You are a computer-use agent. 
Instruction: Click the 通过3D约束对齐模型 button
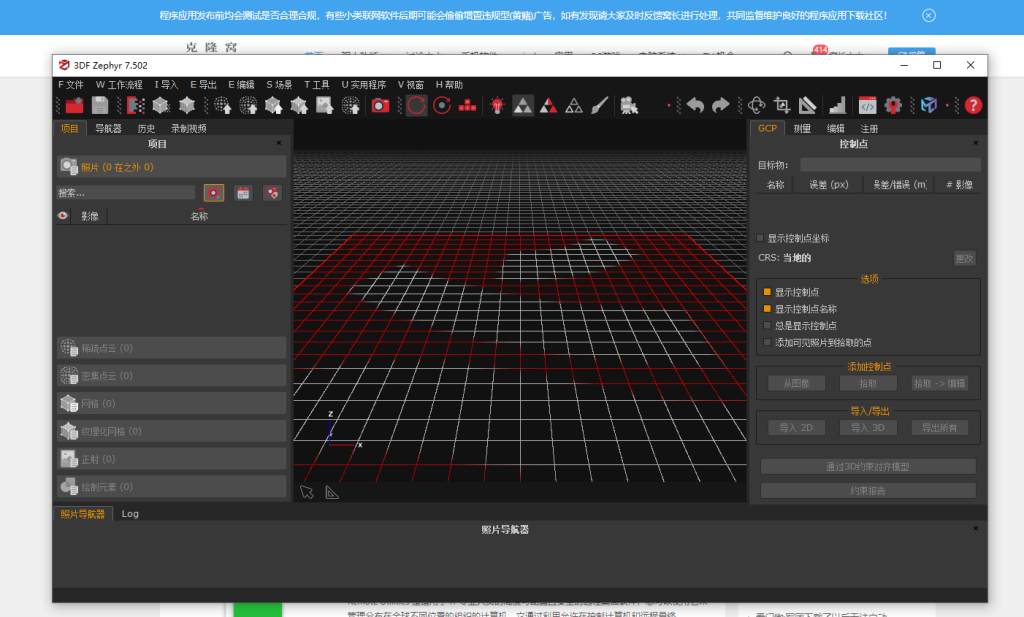click(868, 466)
